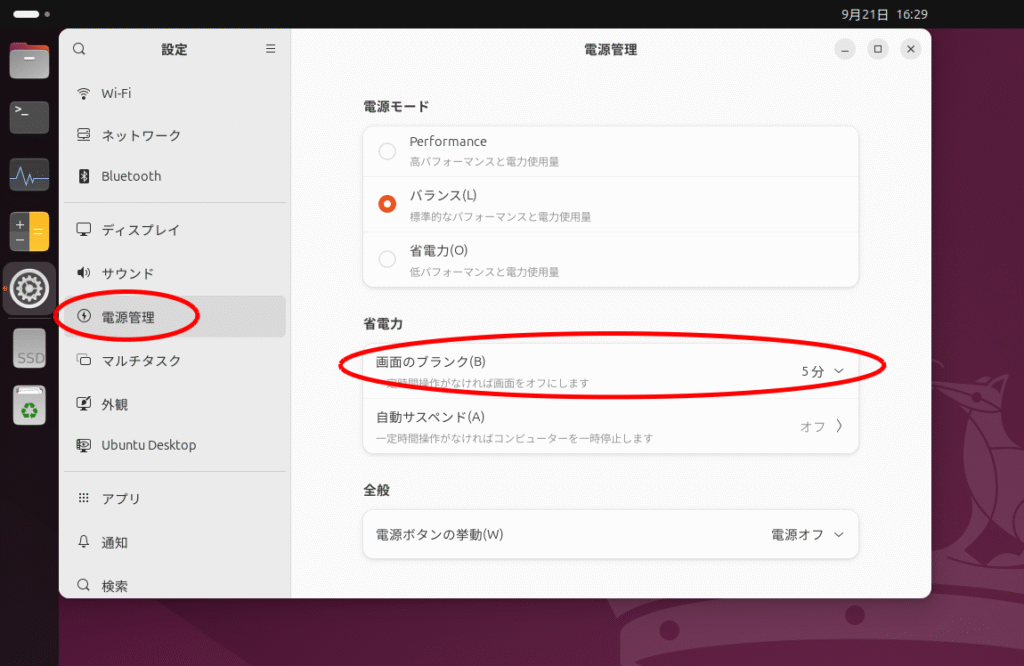Click the Wi-Fi signal icon in sidebar

pyautogui.click(x=84, y=93)
